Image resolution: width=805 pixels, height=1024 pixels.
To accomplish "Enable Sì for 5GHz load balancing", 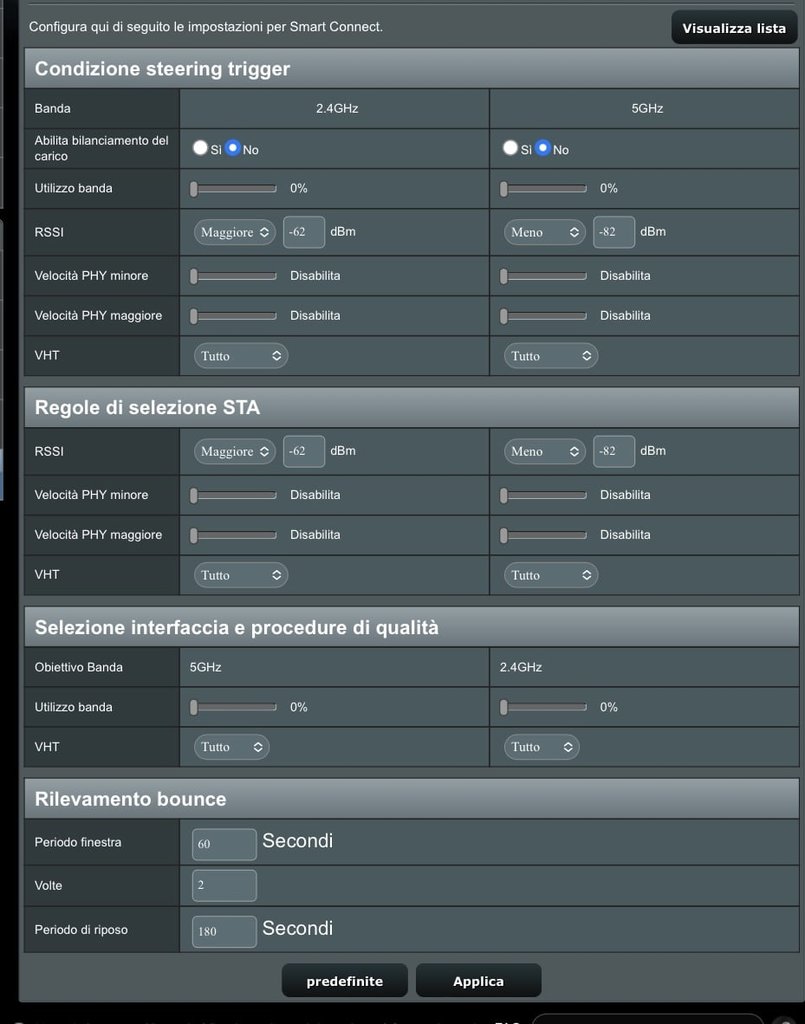I will (x=510, y=148).
